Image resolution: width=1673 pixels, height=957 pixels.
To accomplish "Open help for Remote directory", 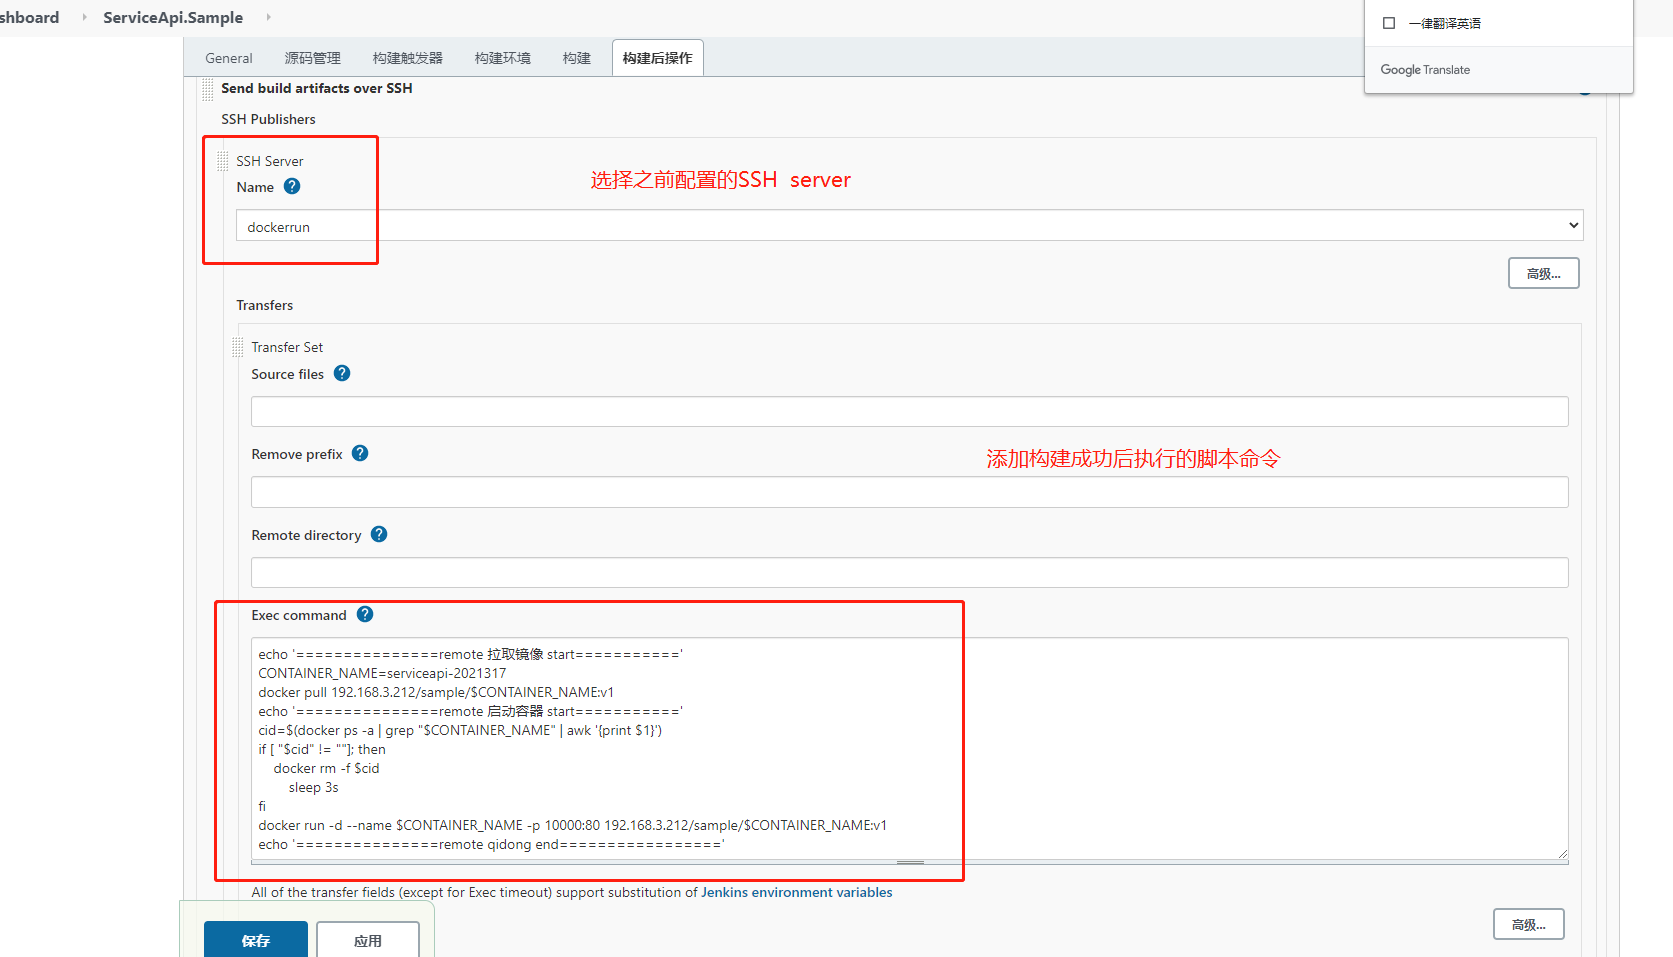I will (x=379, y=534).
